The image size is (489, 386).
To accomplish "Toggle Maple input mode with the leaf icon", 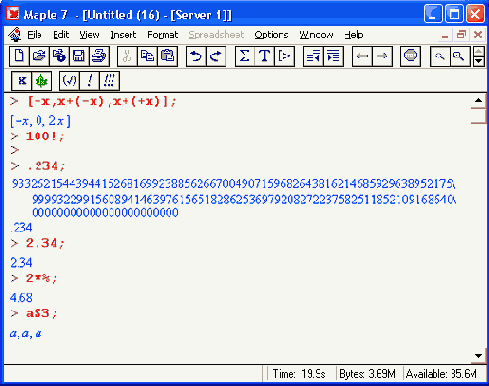I will 42,81.
